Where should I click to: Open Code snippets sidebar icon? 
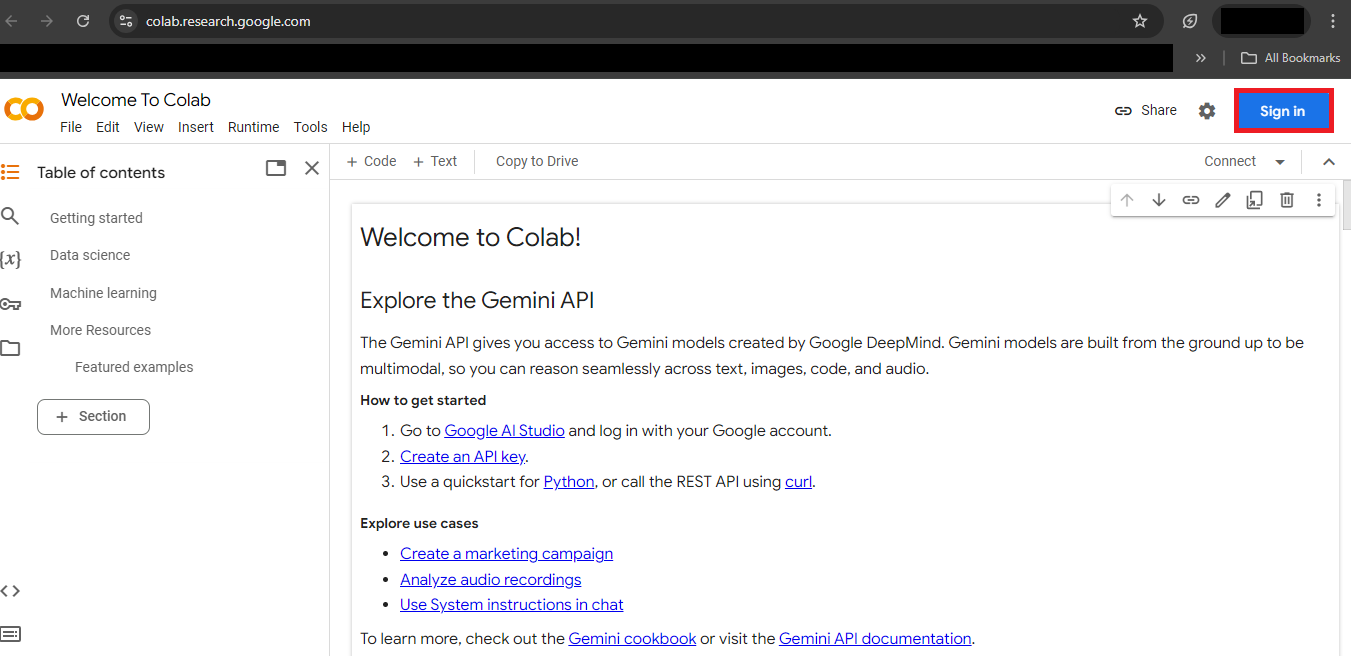tap(10, 591)
